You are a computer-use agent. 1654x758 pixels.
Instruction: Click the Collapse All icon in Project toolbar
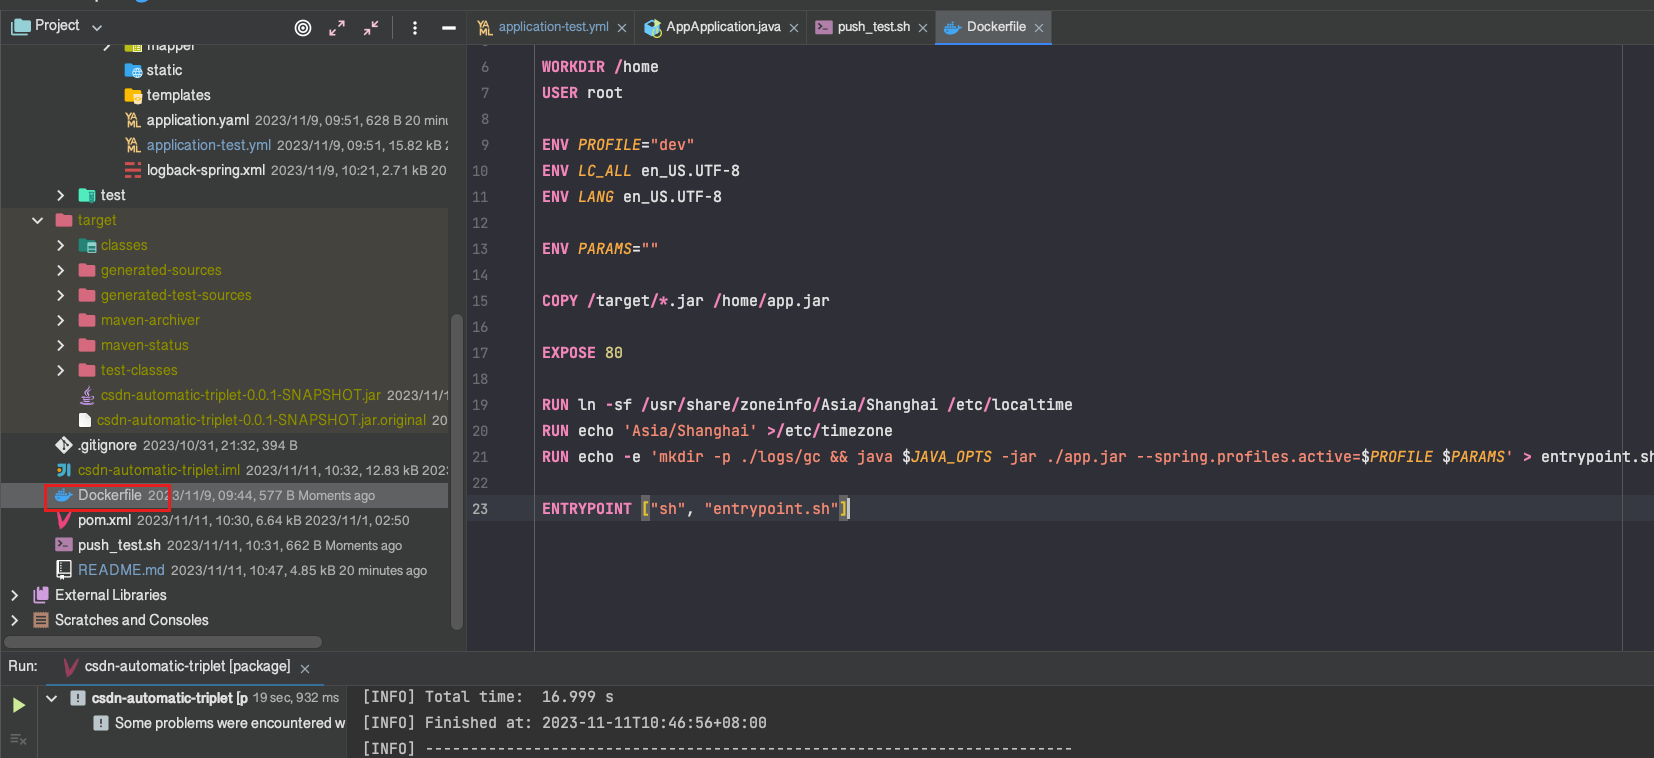371,28
